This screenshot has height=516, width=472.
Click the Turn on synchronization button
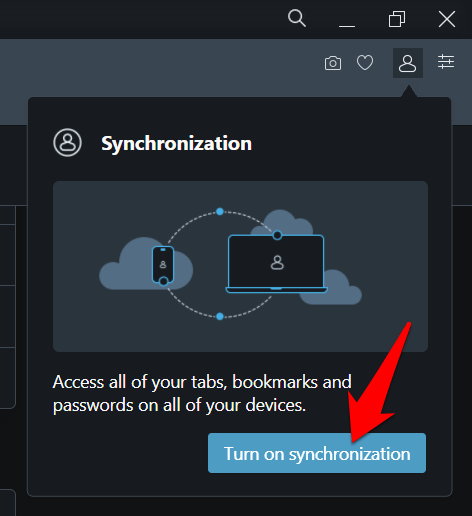[317, 453]
